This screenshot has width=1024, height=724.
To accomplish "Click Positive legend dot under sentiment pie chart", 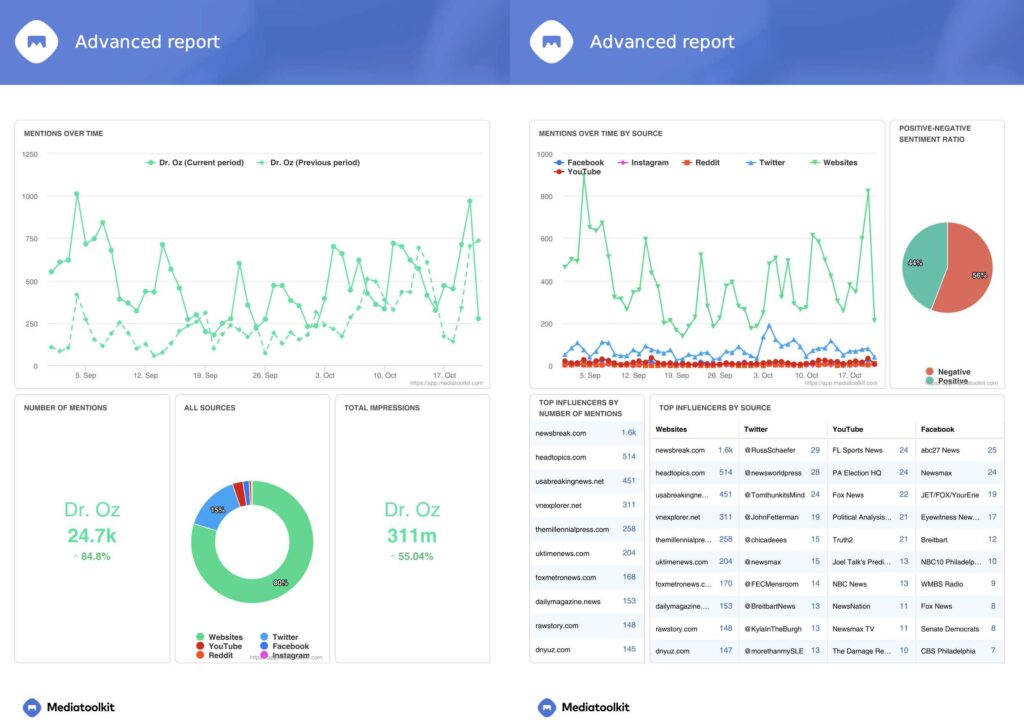I will (929, 381).
